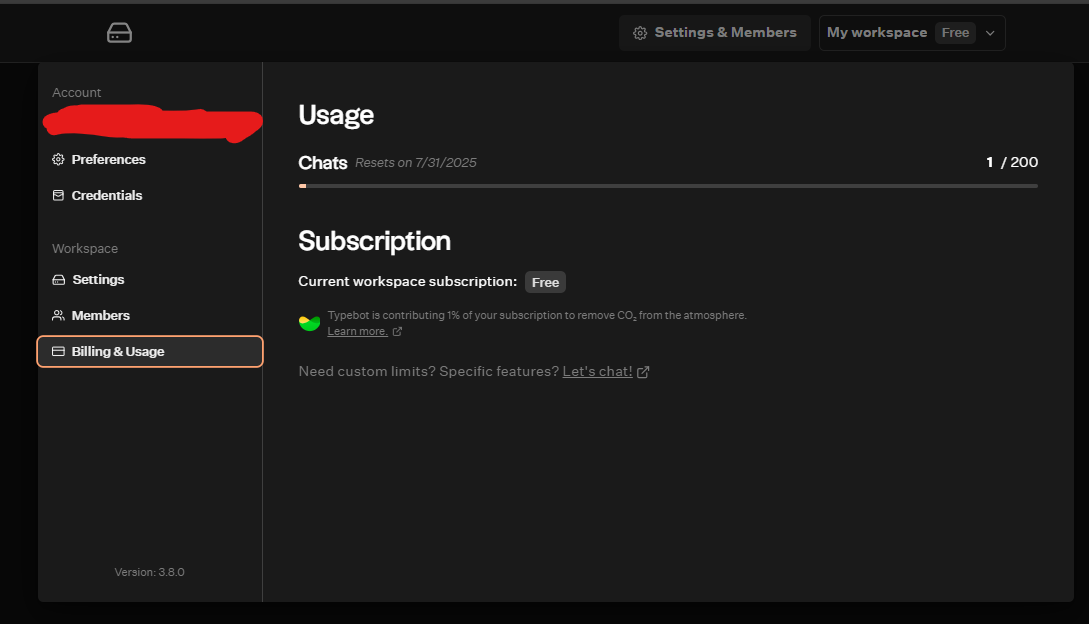Screen dimensions: 1089x624
Task: Click the Members people icon
Action: (x=58, y=315)
